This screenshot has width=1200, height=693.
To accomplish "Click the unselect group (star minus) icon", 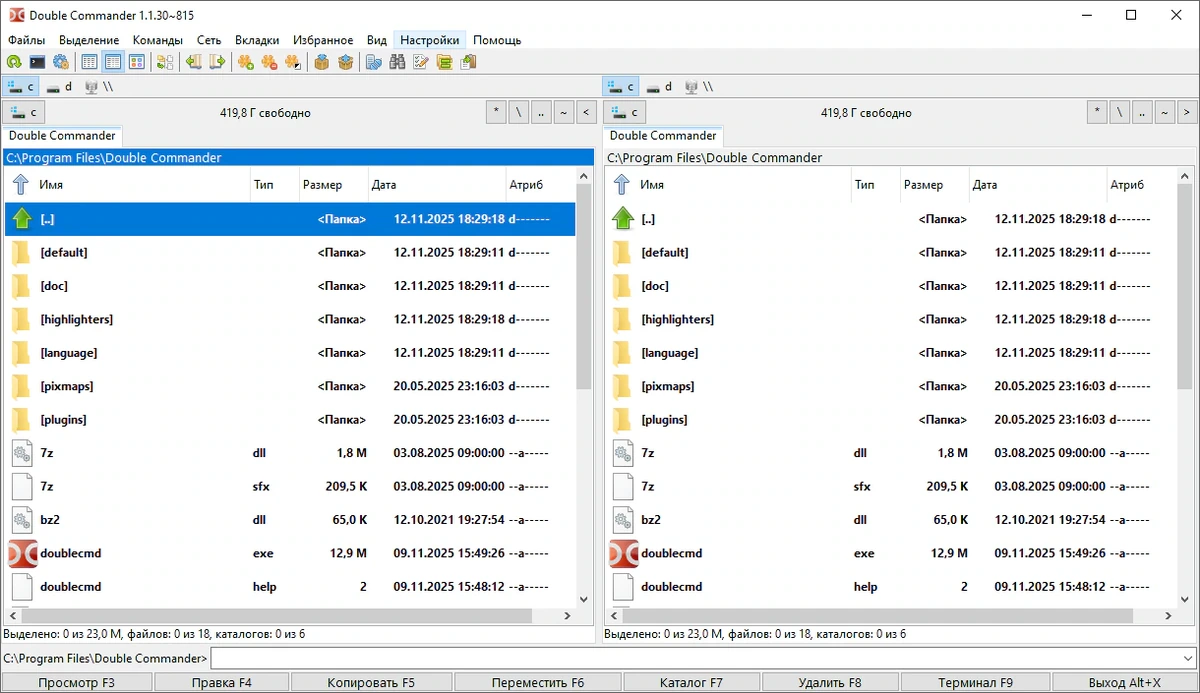I will pos(269,62).
